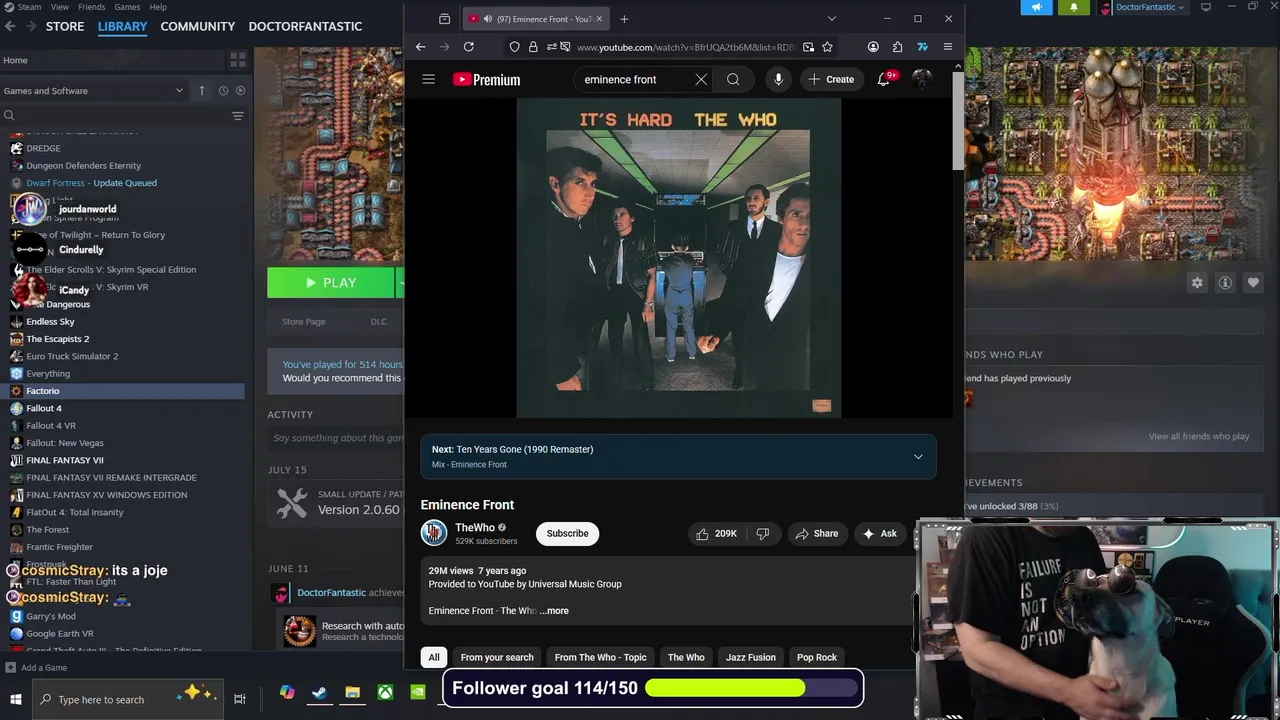1280x720 pixels.
Task: Switch to Steam COMMUNITY tab
Action: coord(198,26)
